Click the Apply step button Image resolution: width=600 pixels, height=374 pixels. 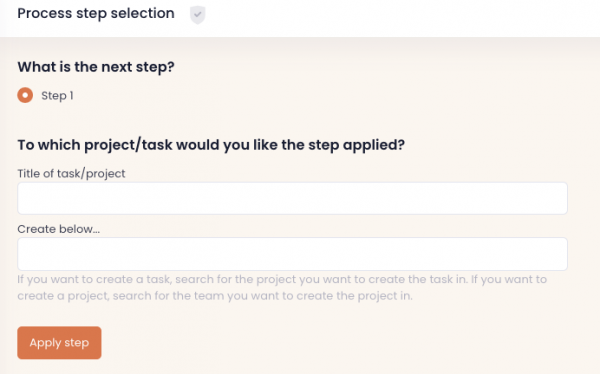(x=59, y=343)
